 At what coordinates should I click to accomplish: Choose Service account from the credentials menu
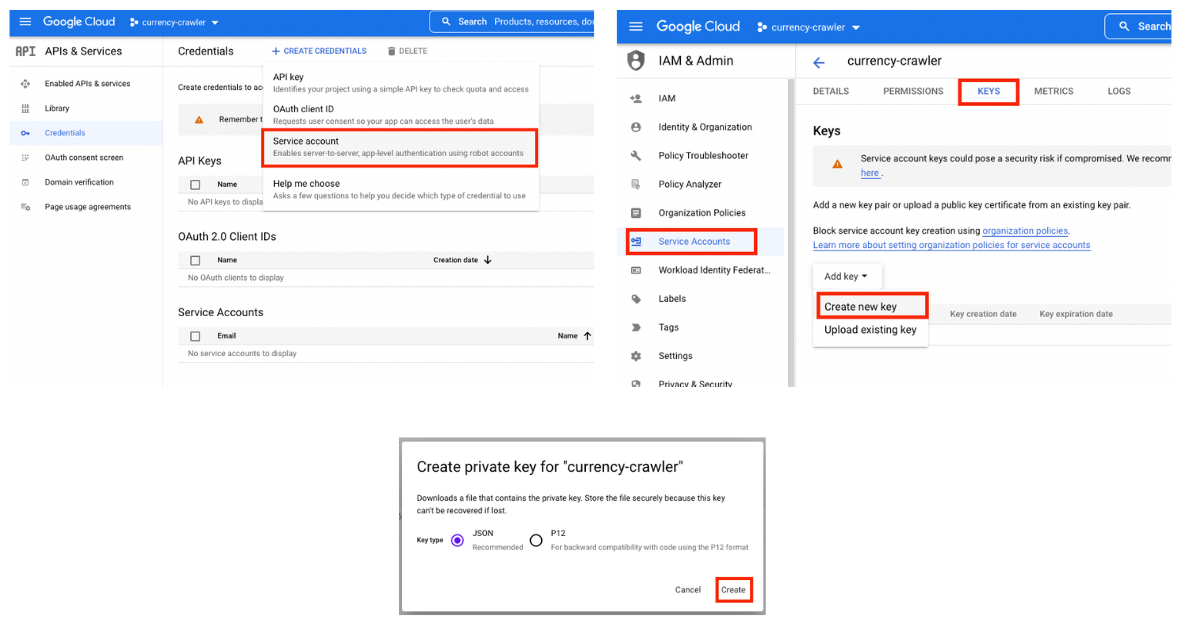tap(399, 147)
